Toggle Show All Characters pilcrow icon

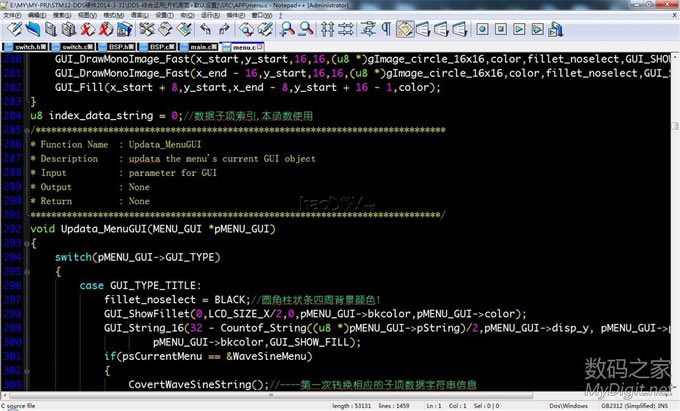tap(386, 29)
